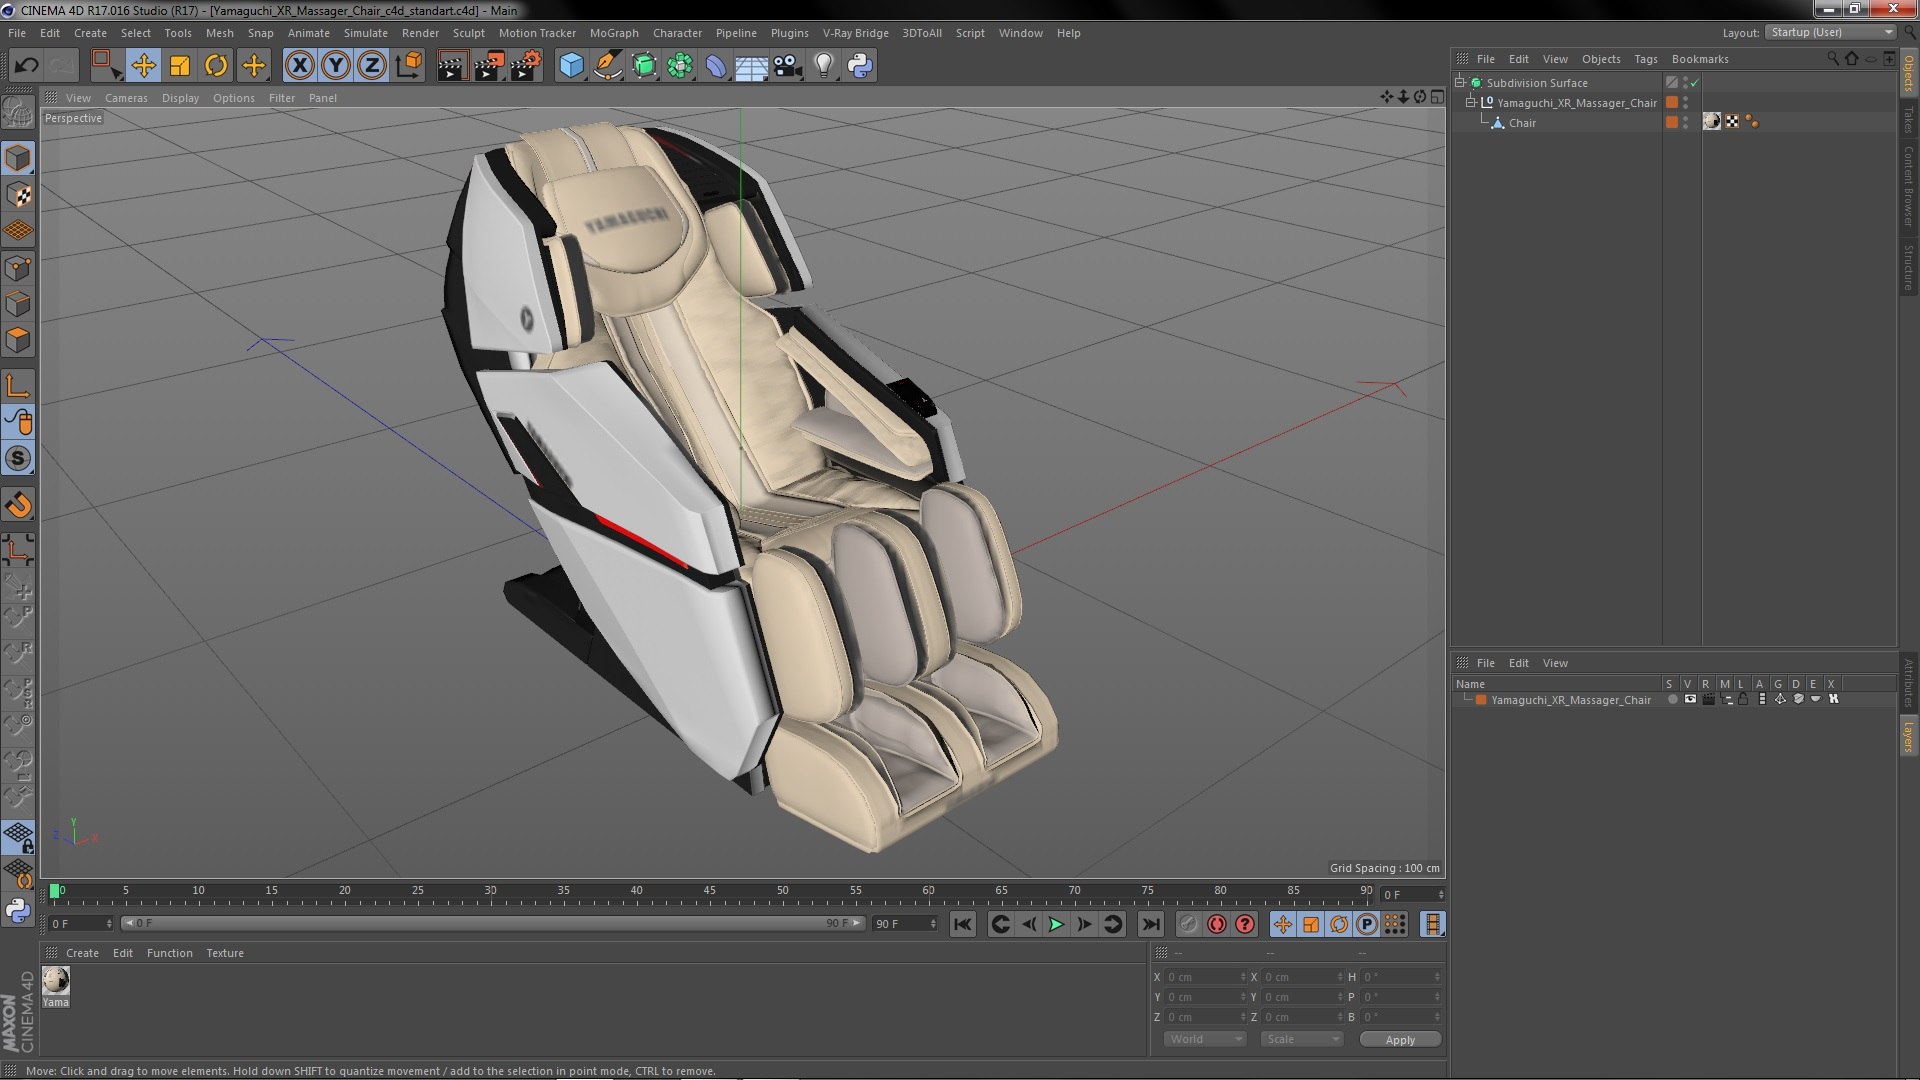The width and height of the screenshot is (1920, 1080).
Task: Open Object Manager Tags menu
Action: pyautogui.click(x=1645, y=59)
